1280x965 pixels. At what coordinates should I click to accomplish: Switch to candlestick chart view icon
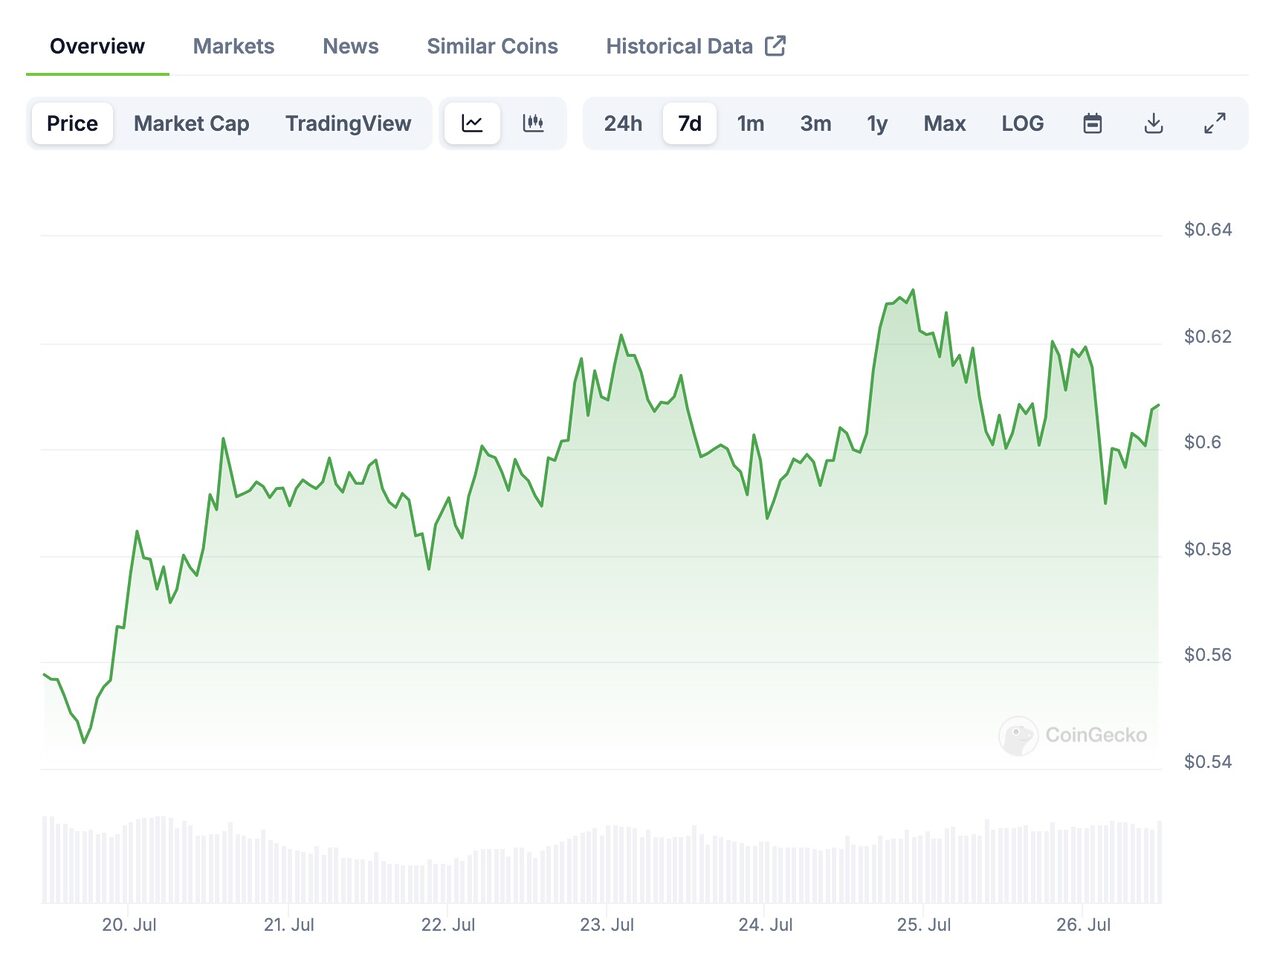(533, 123)
